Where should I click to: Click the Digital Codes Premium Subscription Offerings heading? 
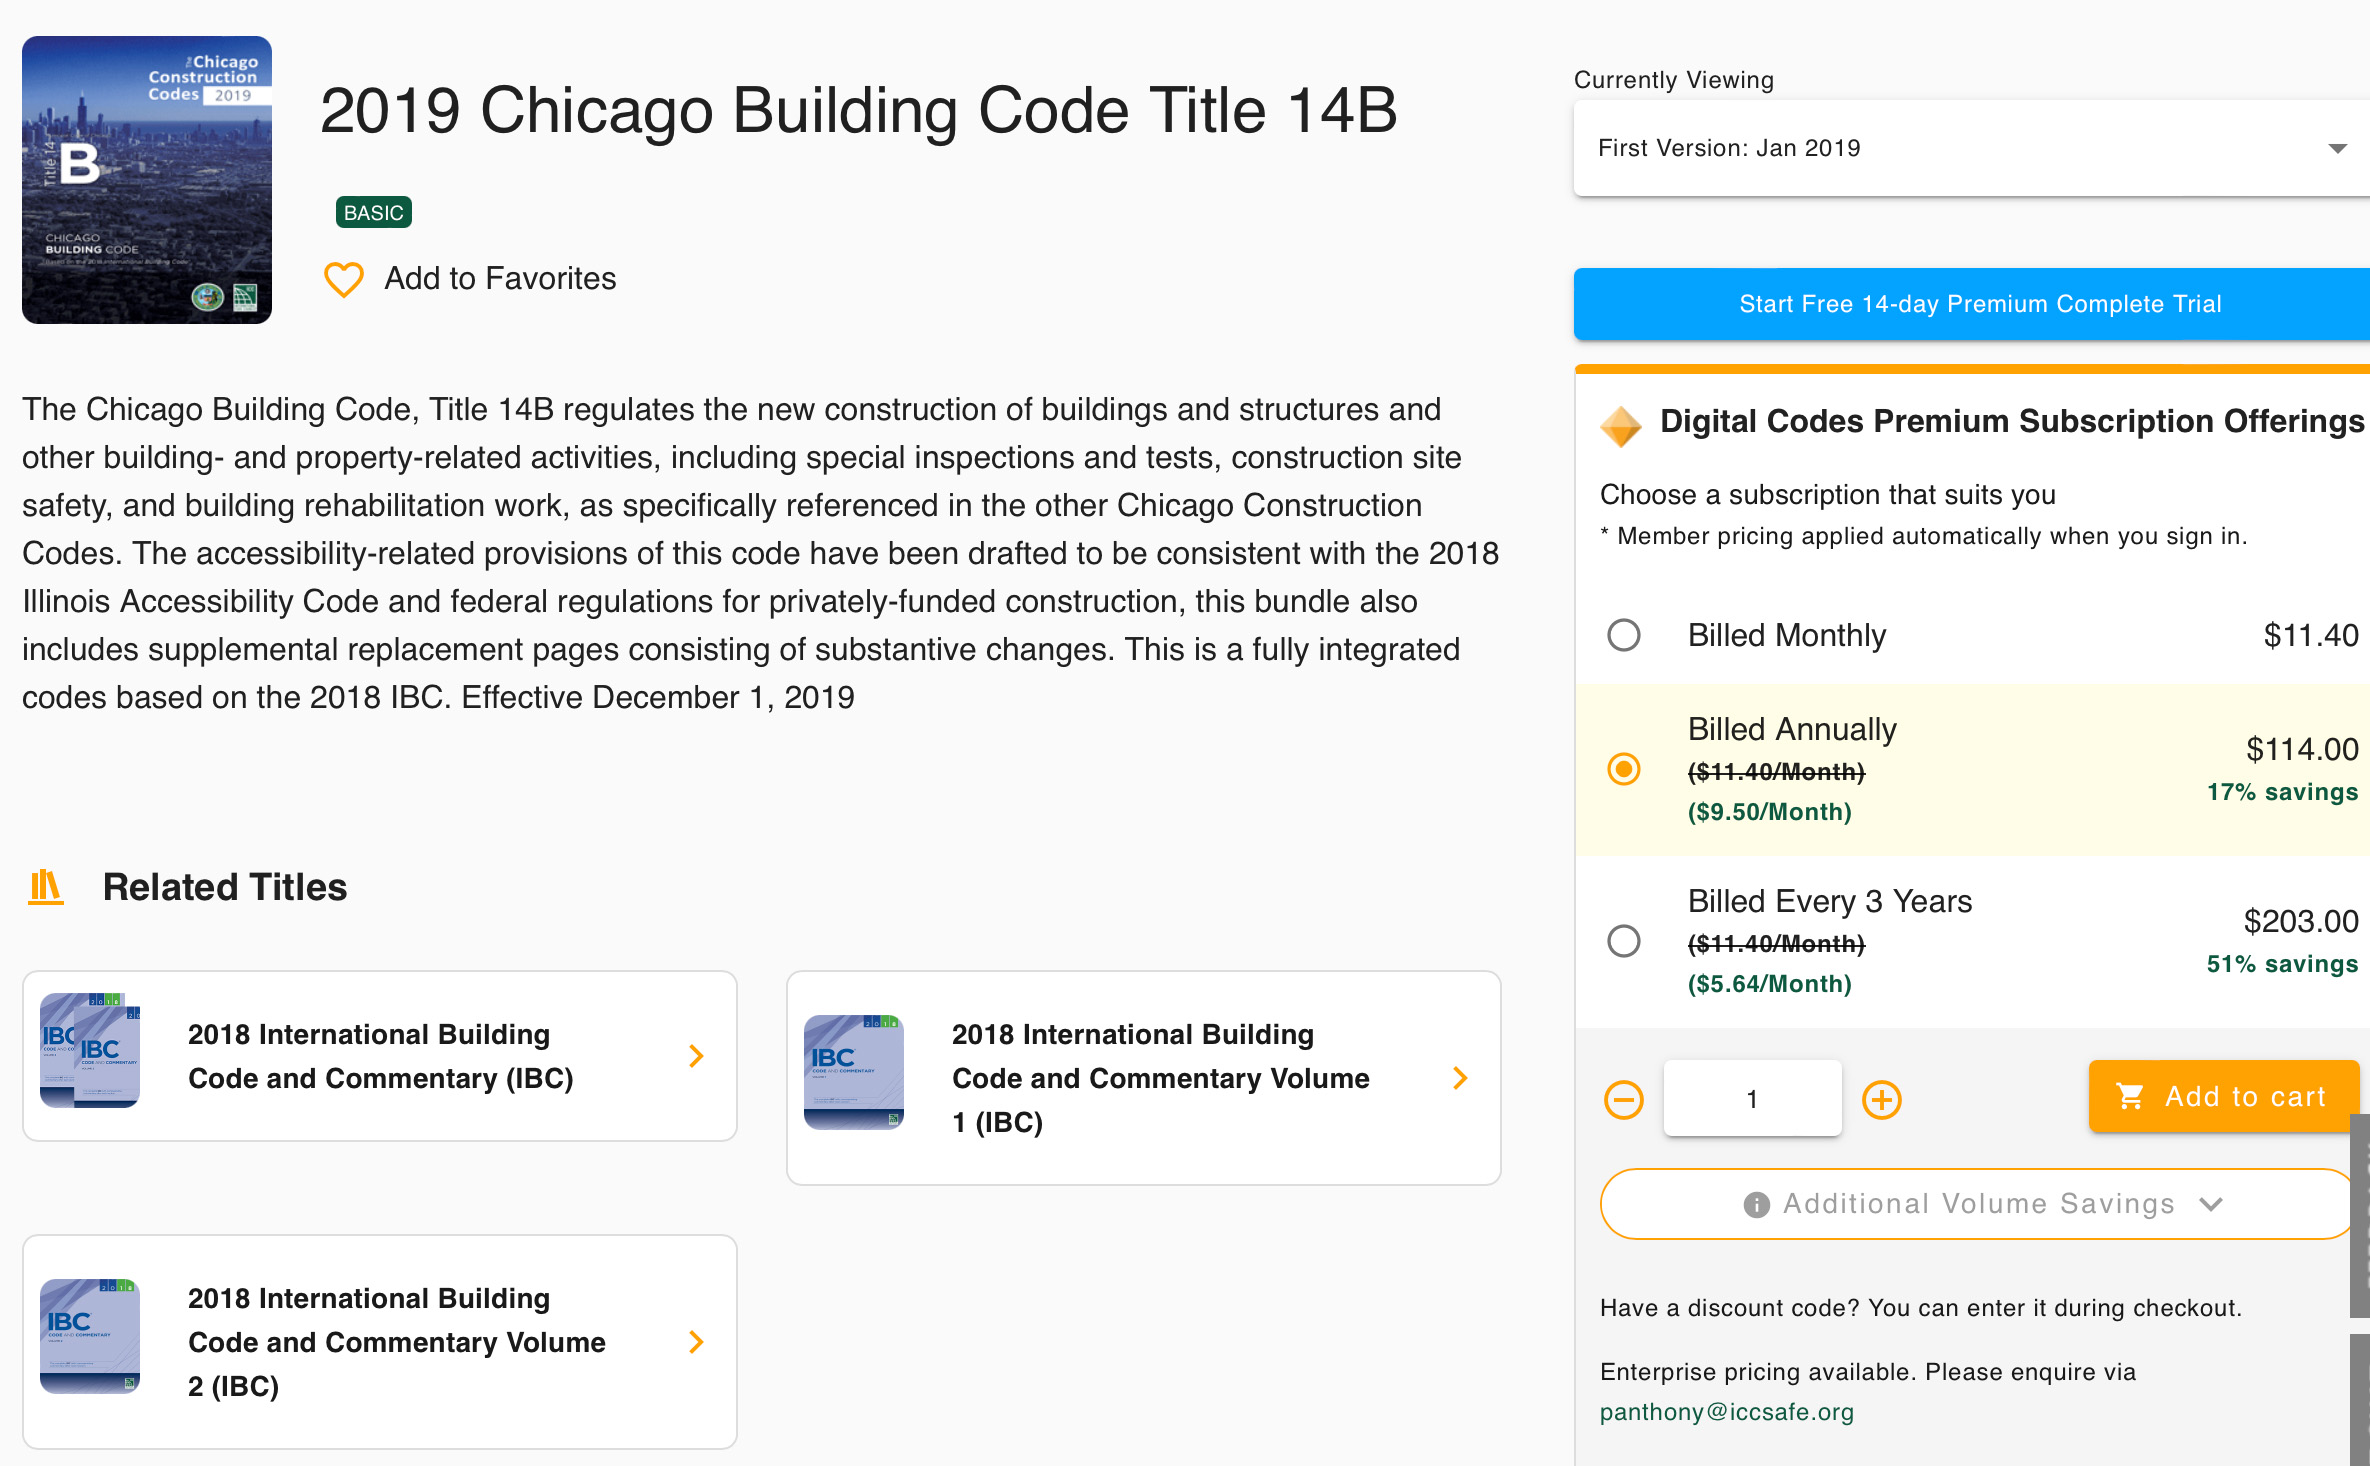[2012, 421]
